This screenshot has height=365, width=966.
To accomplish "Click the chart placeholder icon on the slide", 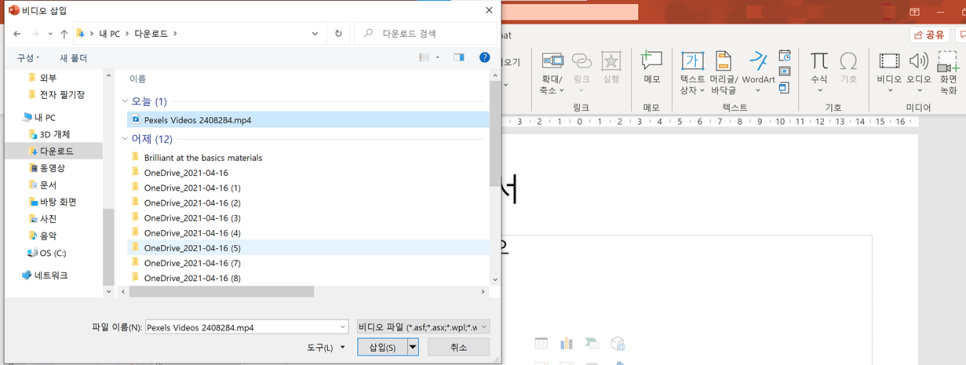I will [566, 343].
